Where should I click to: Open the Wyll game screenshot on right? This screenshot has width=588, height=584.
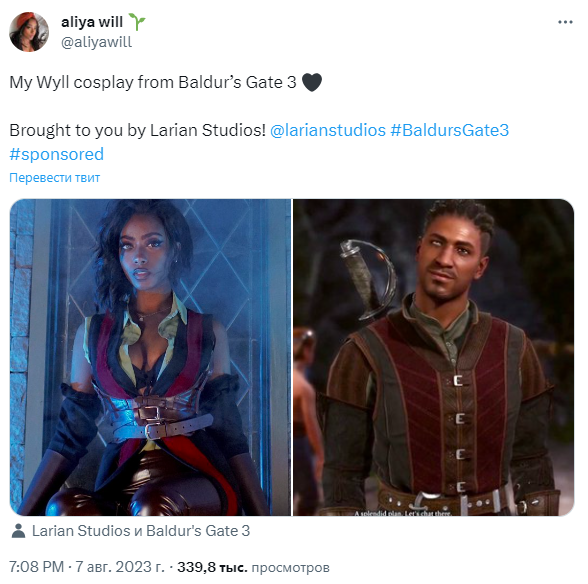pos(434,357)
